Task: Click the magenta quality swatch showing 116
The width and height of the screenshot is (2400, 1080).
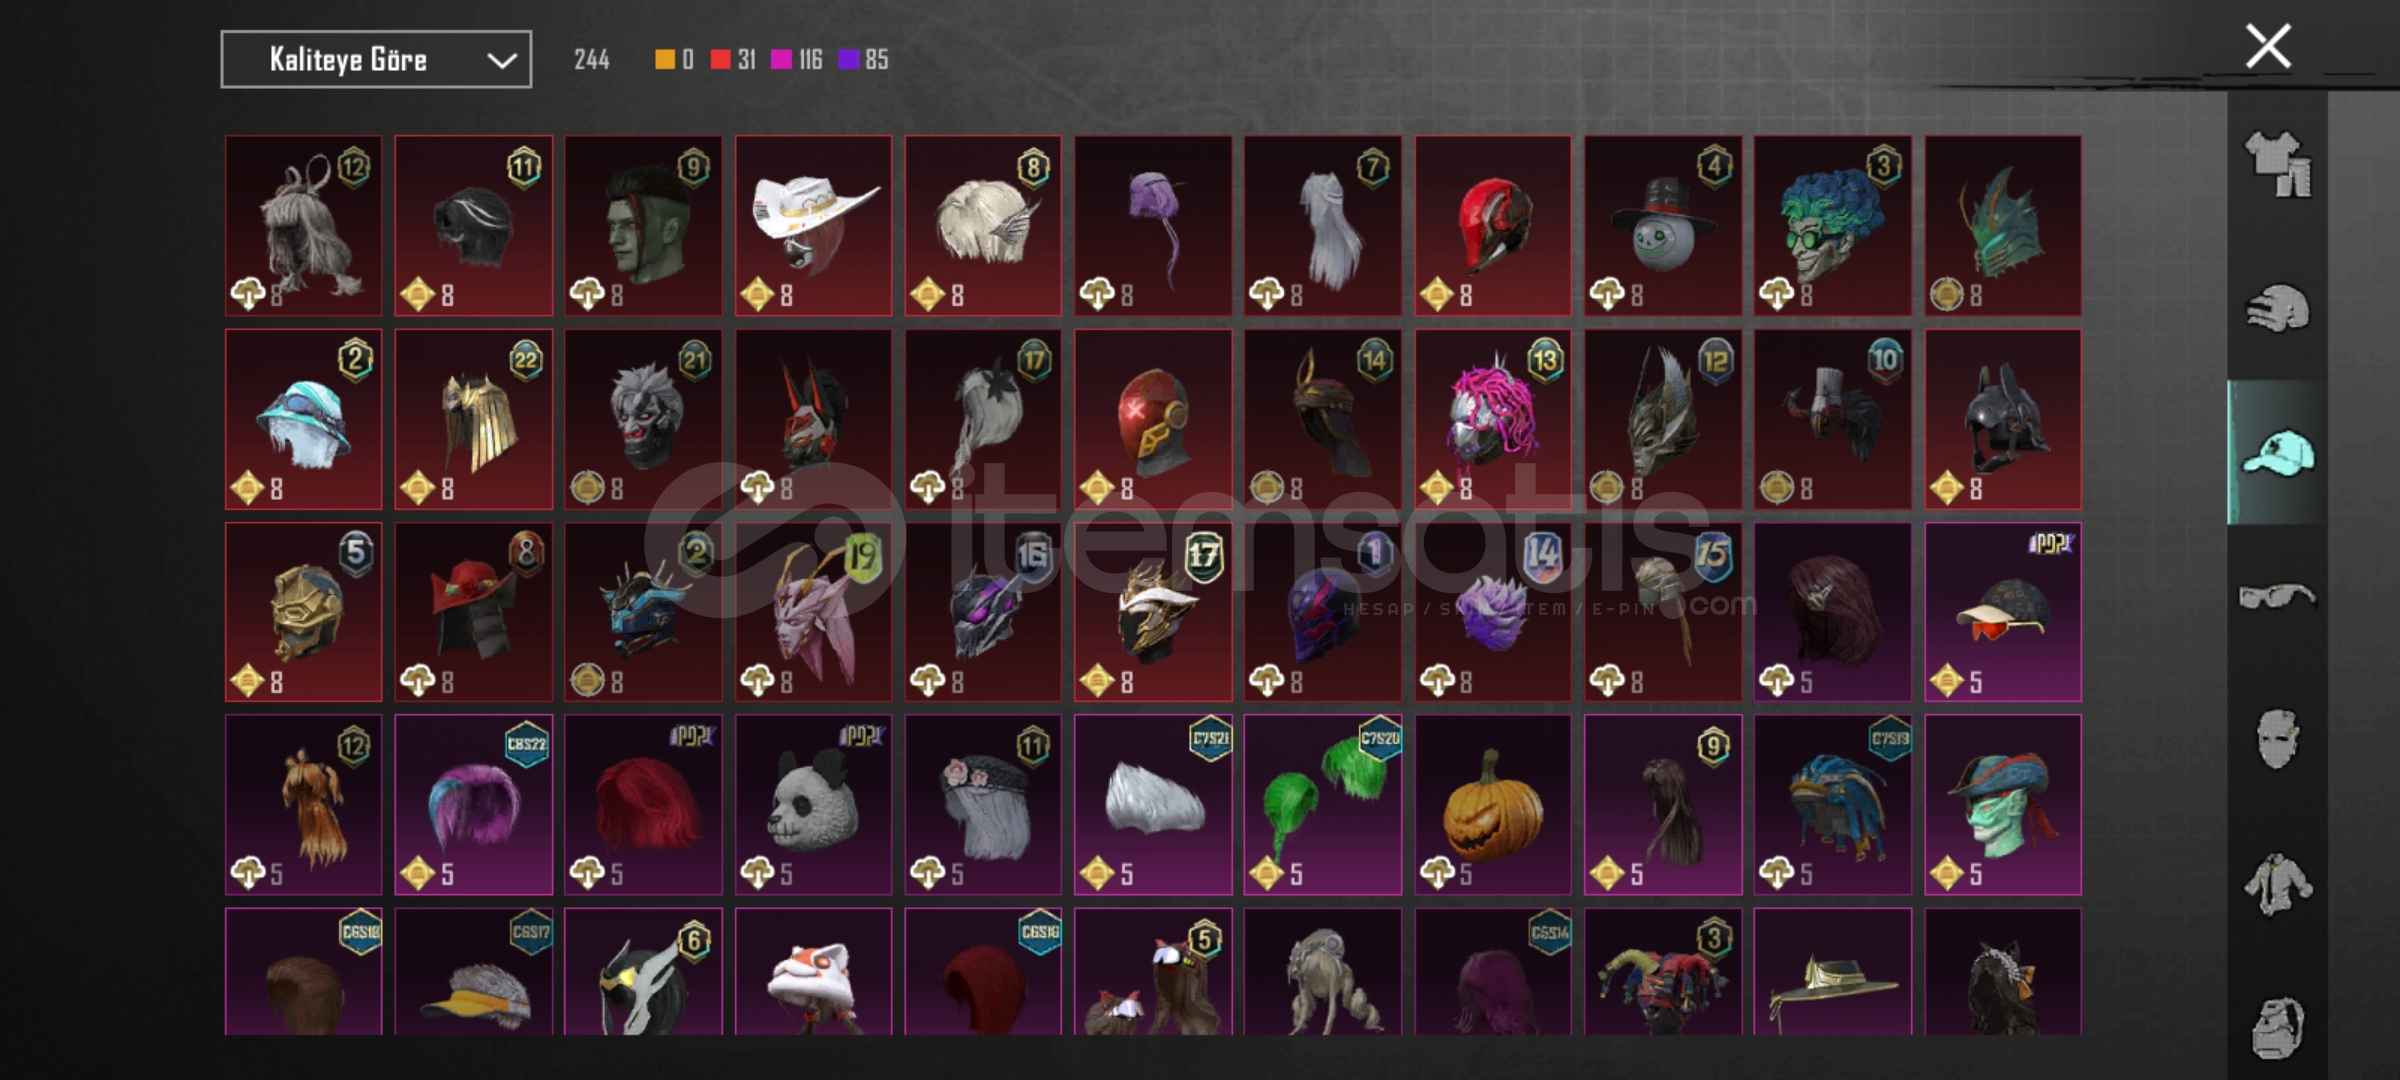Action: tap(781, 60)
